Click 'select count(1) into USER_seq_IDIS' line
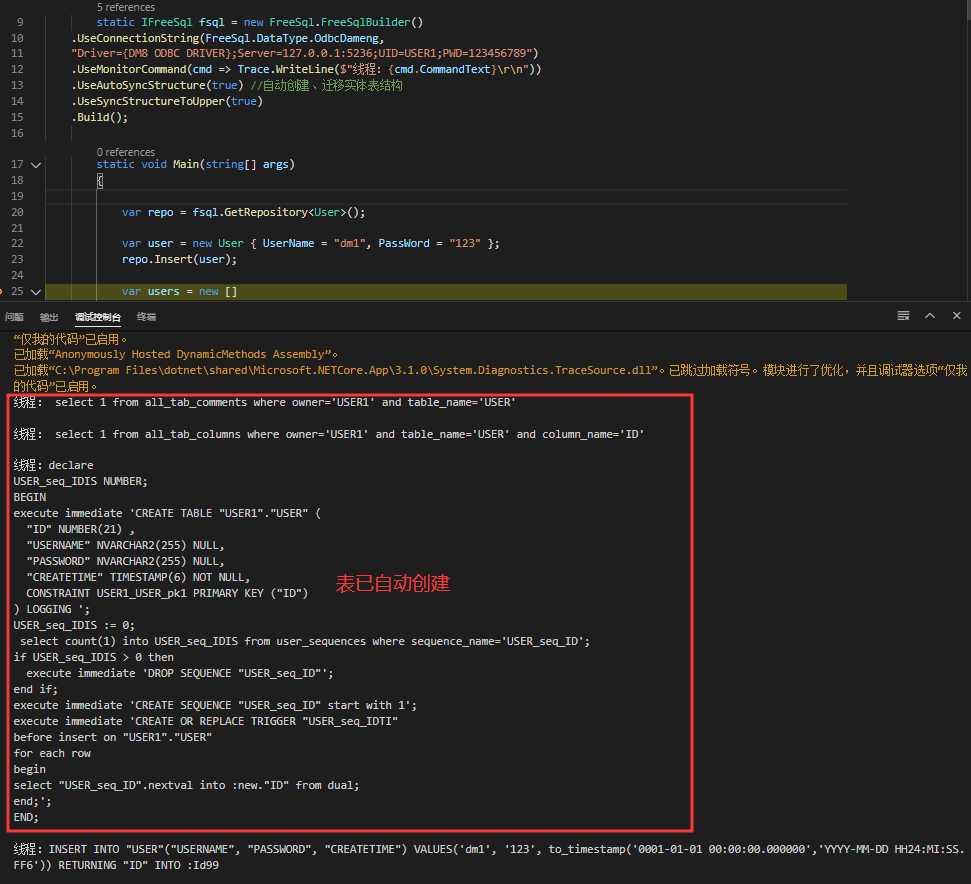Image resolution: width=971 pixels, height=884 pixels. (x=305, y=642)
